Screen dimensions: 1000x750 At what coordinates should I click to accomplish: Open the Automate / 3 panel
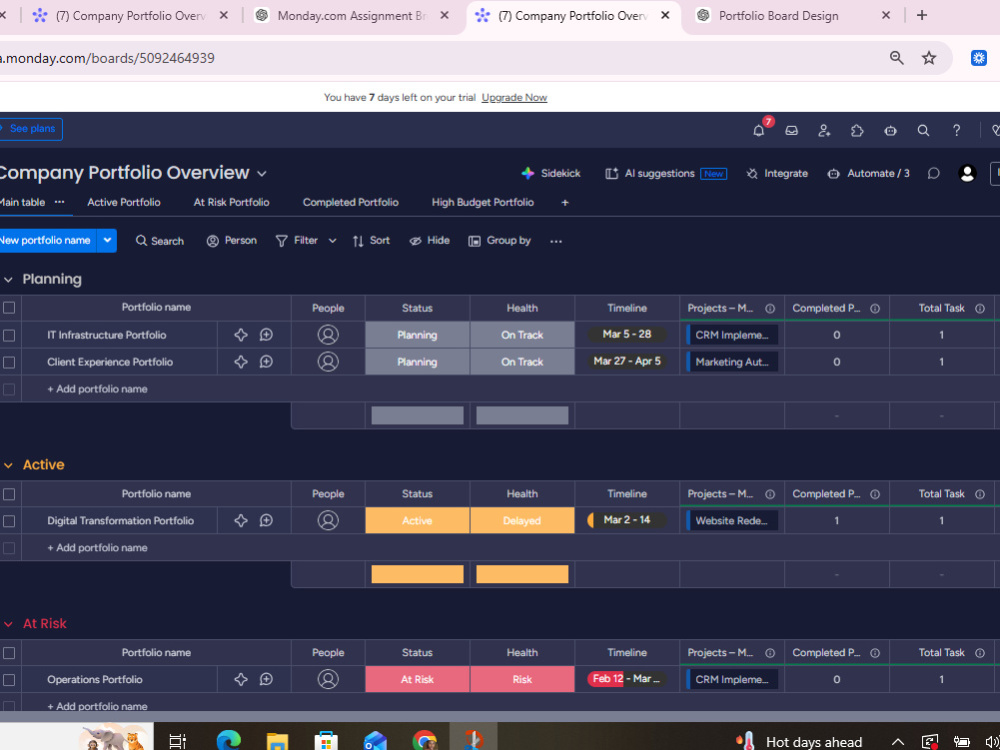pos(868,173)
